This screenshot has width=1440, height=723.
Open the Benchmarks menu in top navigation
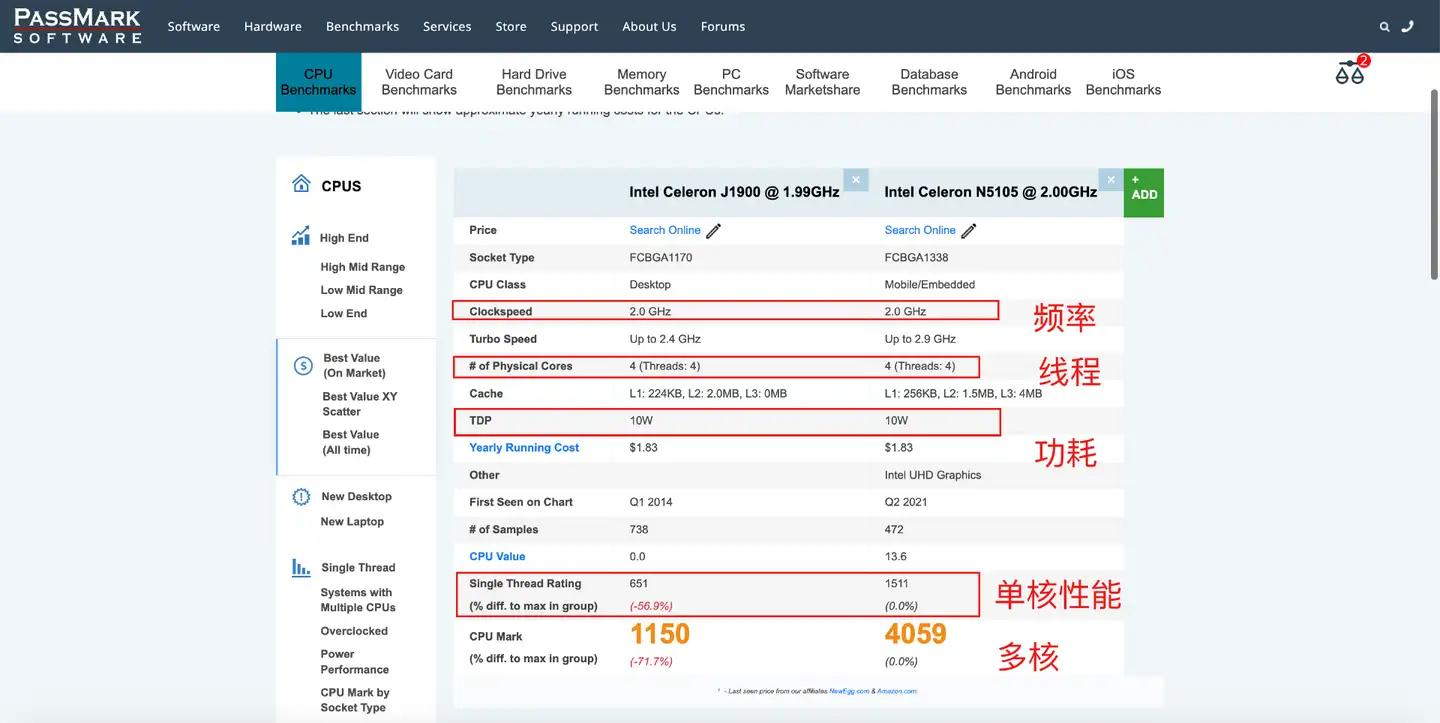click(362, 27)
